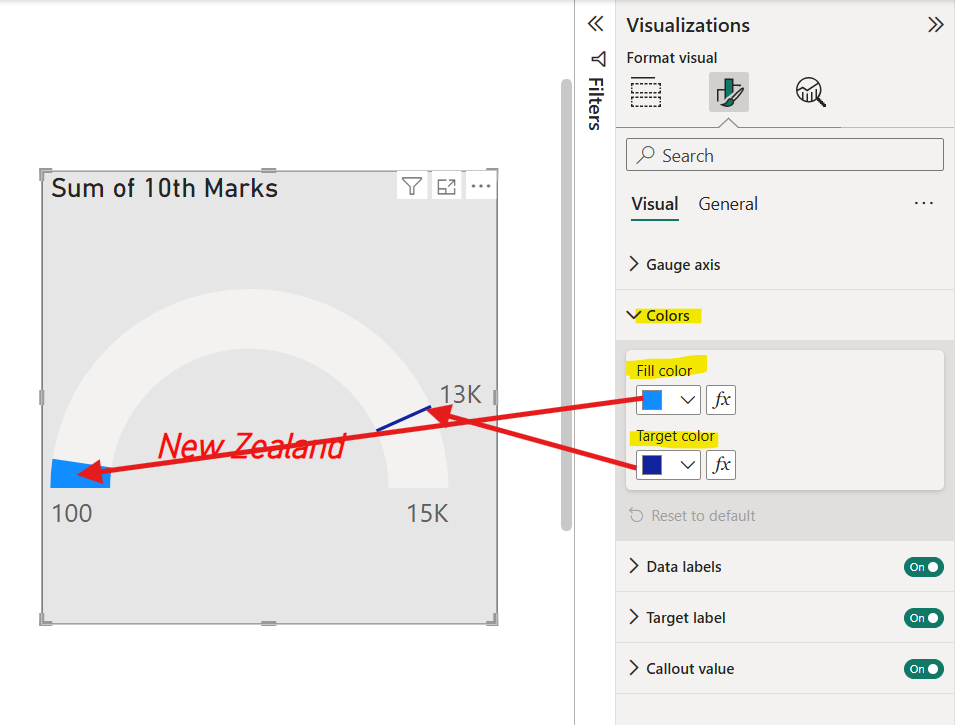
Task: Open the Format visual paintbrush pane
Action: click(x=728, y=92)
